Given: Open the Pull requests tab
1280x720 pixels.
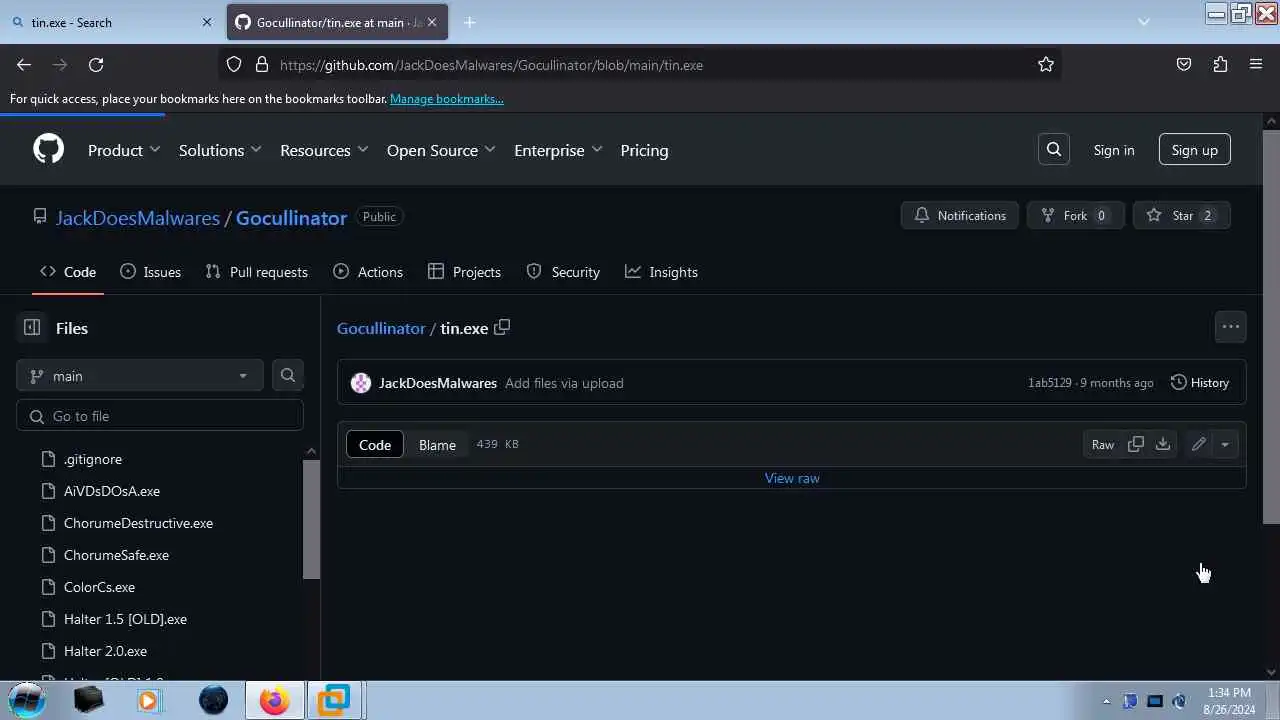Looking at the screenshot, I should [256, 272].
